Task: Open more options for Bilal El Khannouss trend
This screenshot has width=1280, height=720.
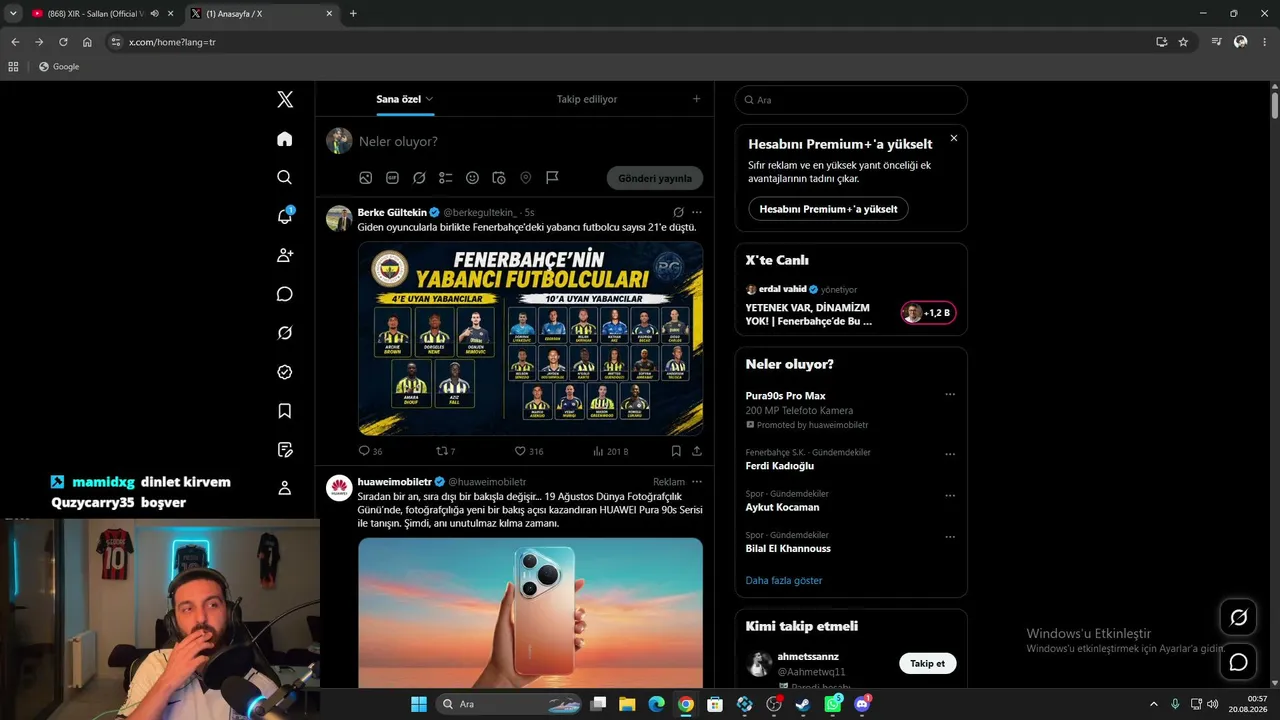Action: [x=950, y=536]
